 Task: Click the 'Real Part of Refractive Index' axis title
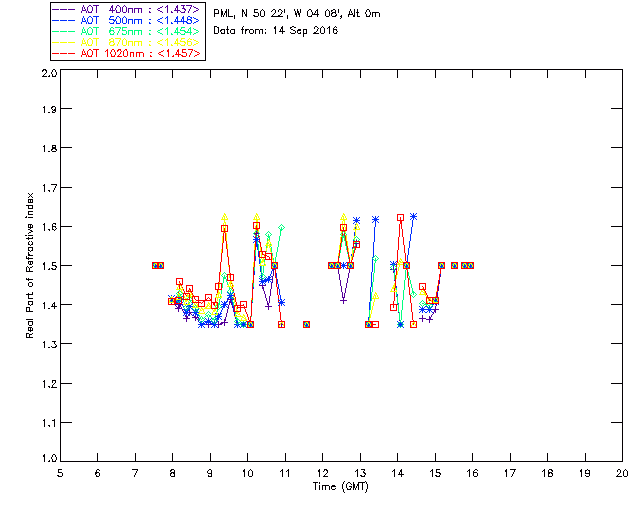click(x=31, y=267)
